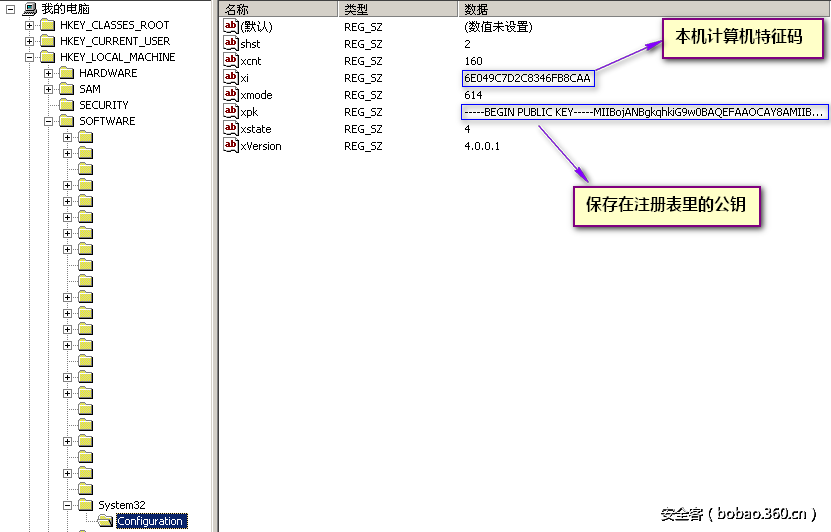The width and height of the screenshot is (831, 532).
Task: Click REG_SZ type in xVersion row
Action: tap(363, 146)
